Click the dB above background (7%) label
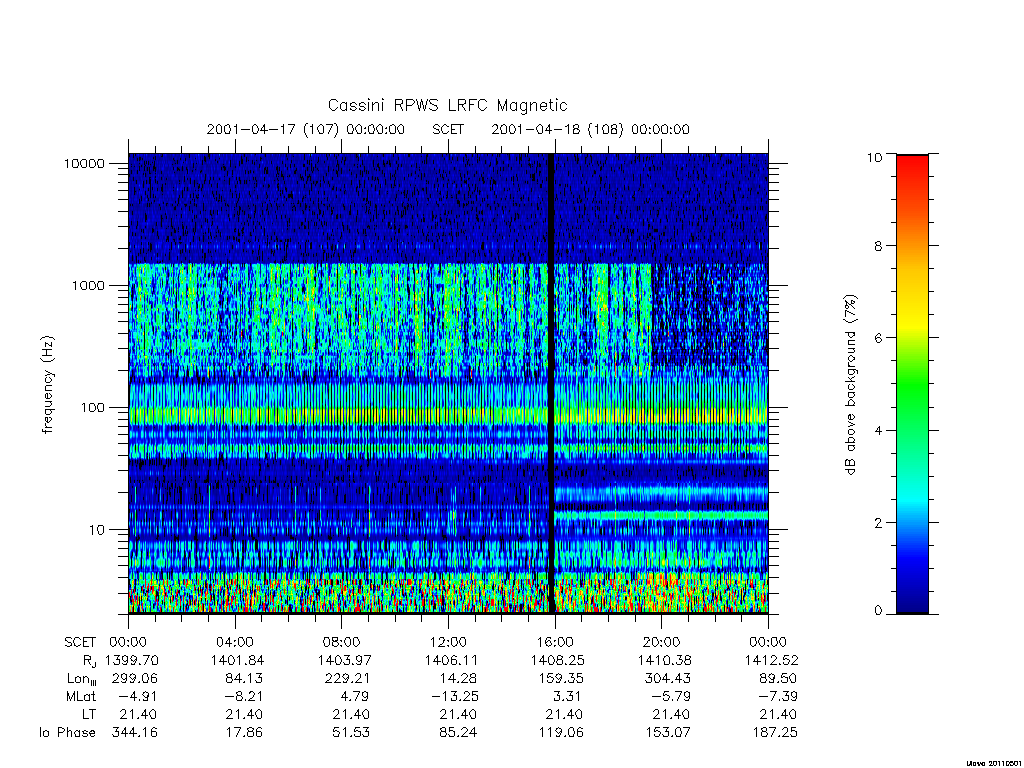Image resolution: width=1024 pixels, height=768 pixels. coord(850,385)
